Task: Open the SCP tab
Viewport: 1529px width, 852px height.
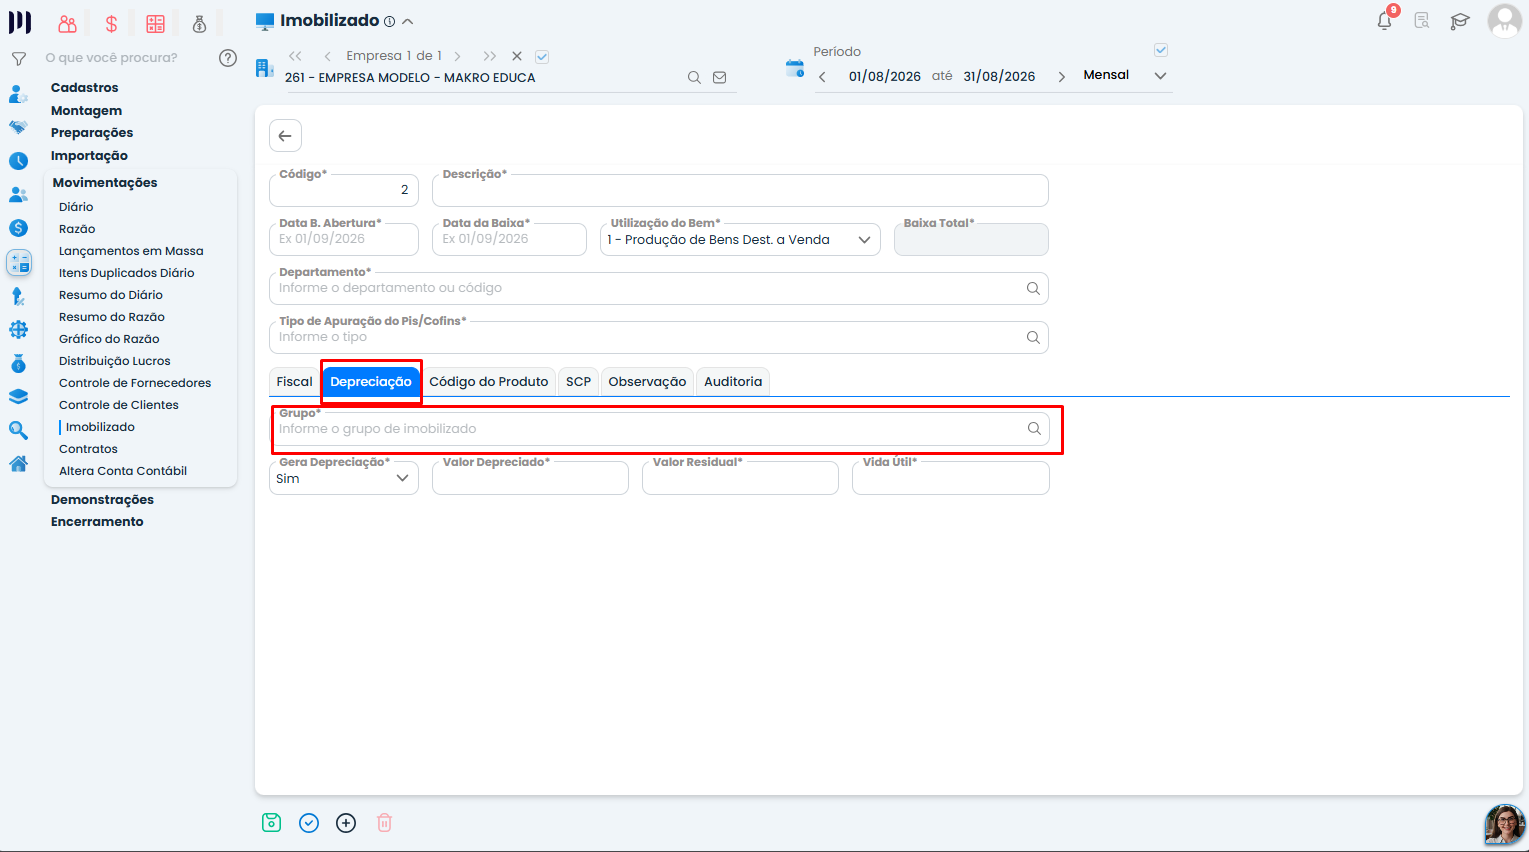Action: tap(578, 382)
